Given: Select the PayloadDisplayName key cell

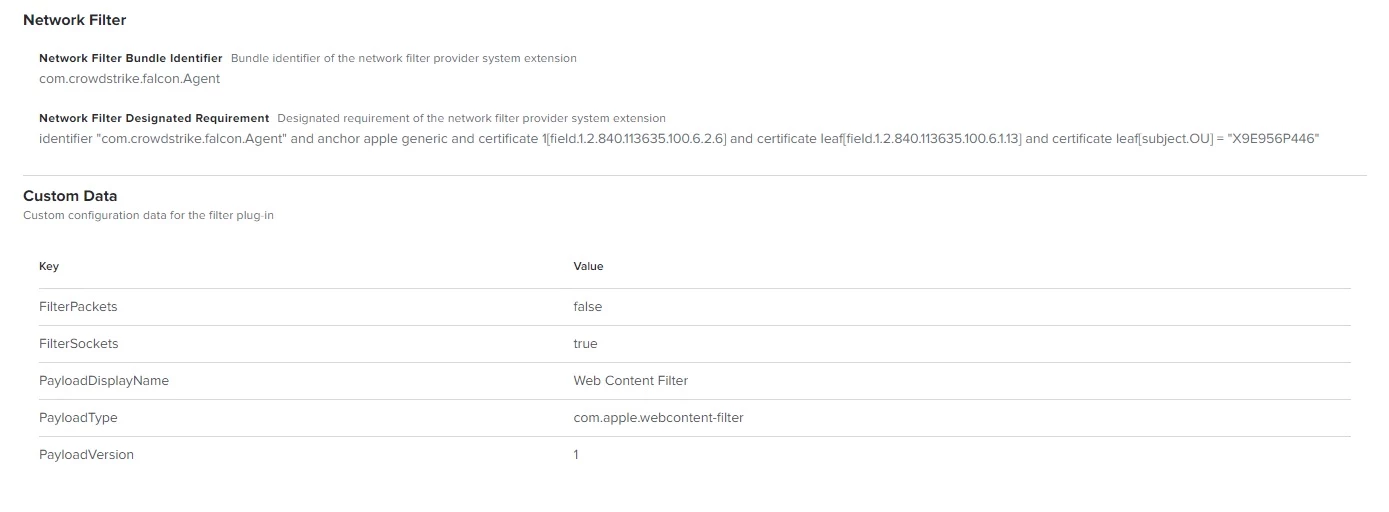Looking at the screenshot, I should (x=104, y=381).
